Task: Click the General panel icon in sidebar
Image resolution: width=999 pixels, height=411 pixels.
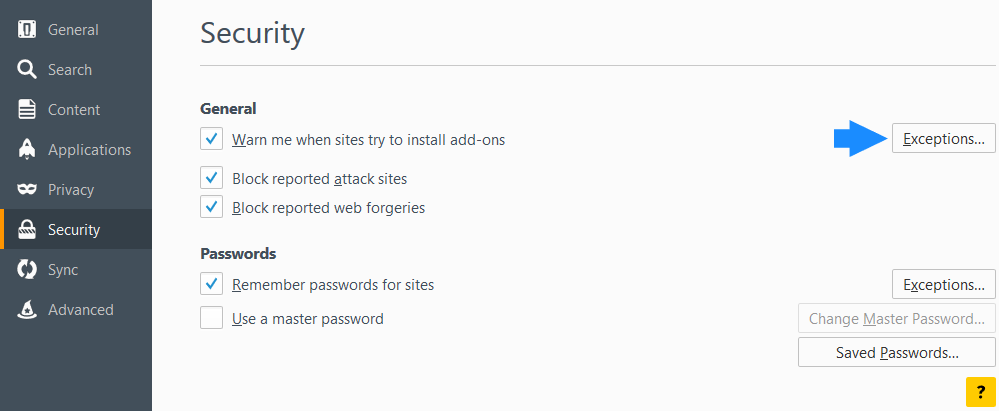Action: 27,30
